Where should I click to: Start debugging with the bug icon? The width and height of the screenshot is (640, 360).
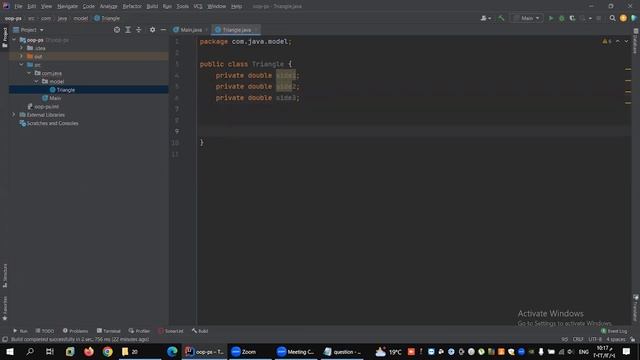coord(562,18)
